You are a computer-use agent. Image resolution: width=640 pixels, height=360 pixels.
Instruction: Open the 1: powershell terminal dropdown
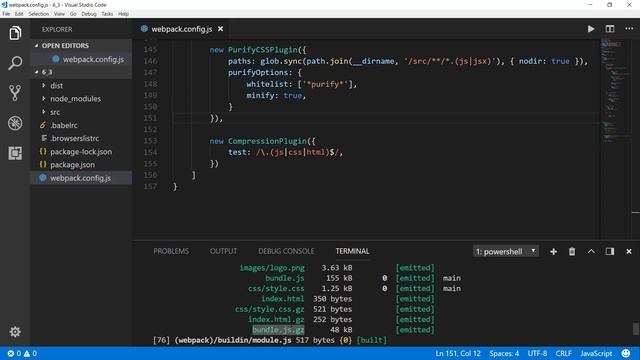click(x=505, y=251)
